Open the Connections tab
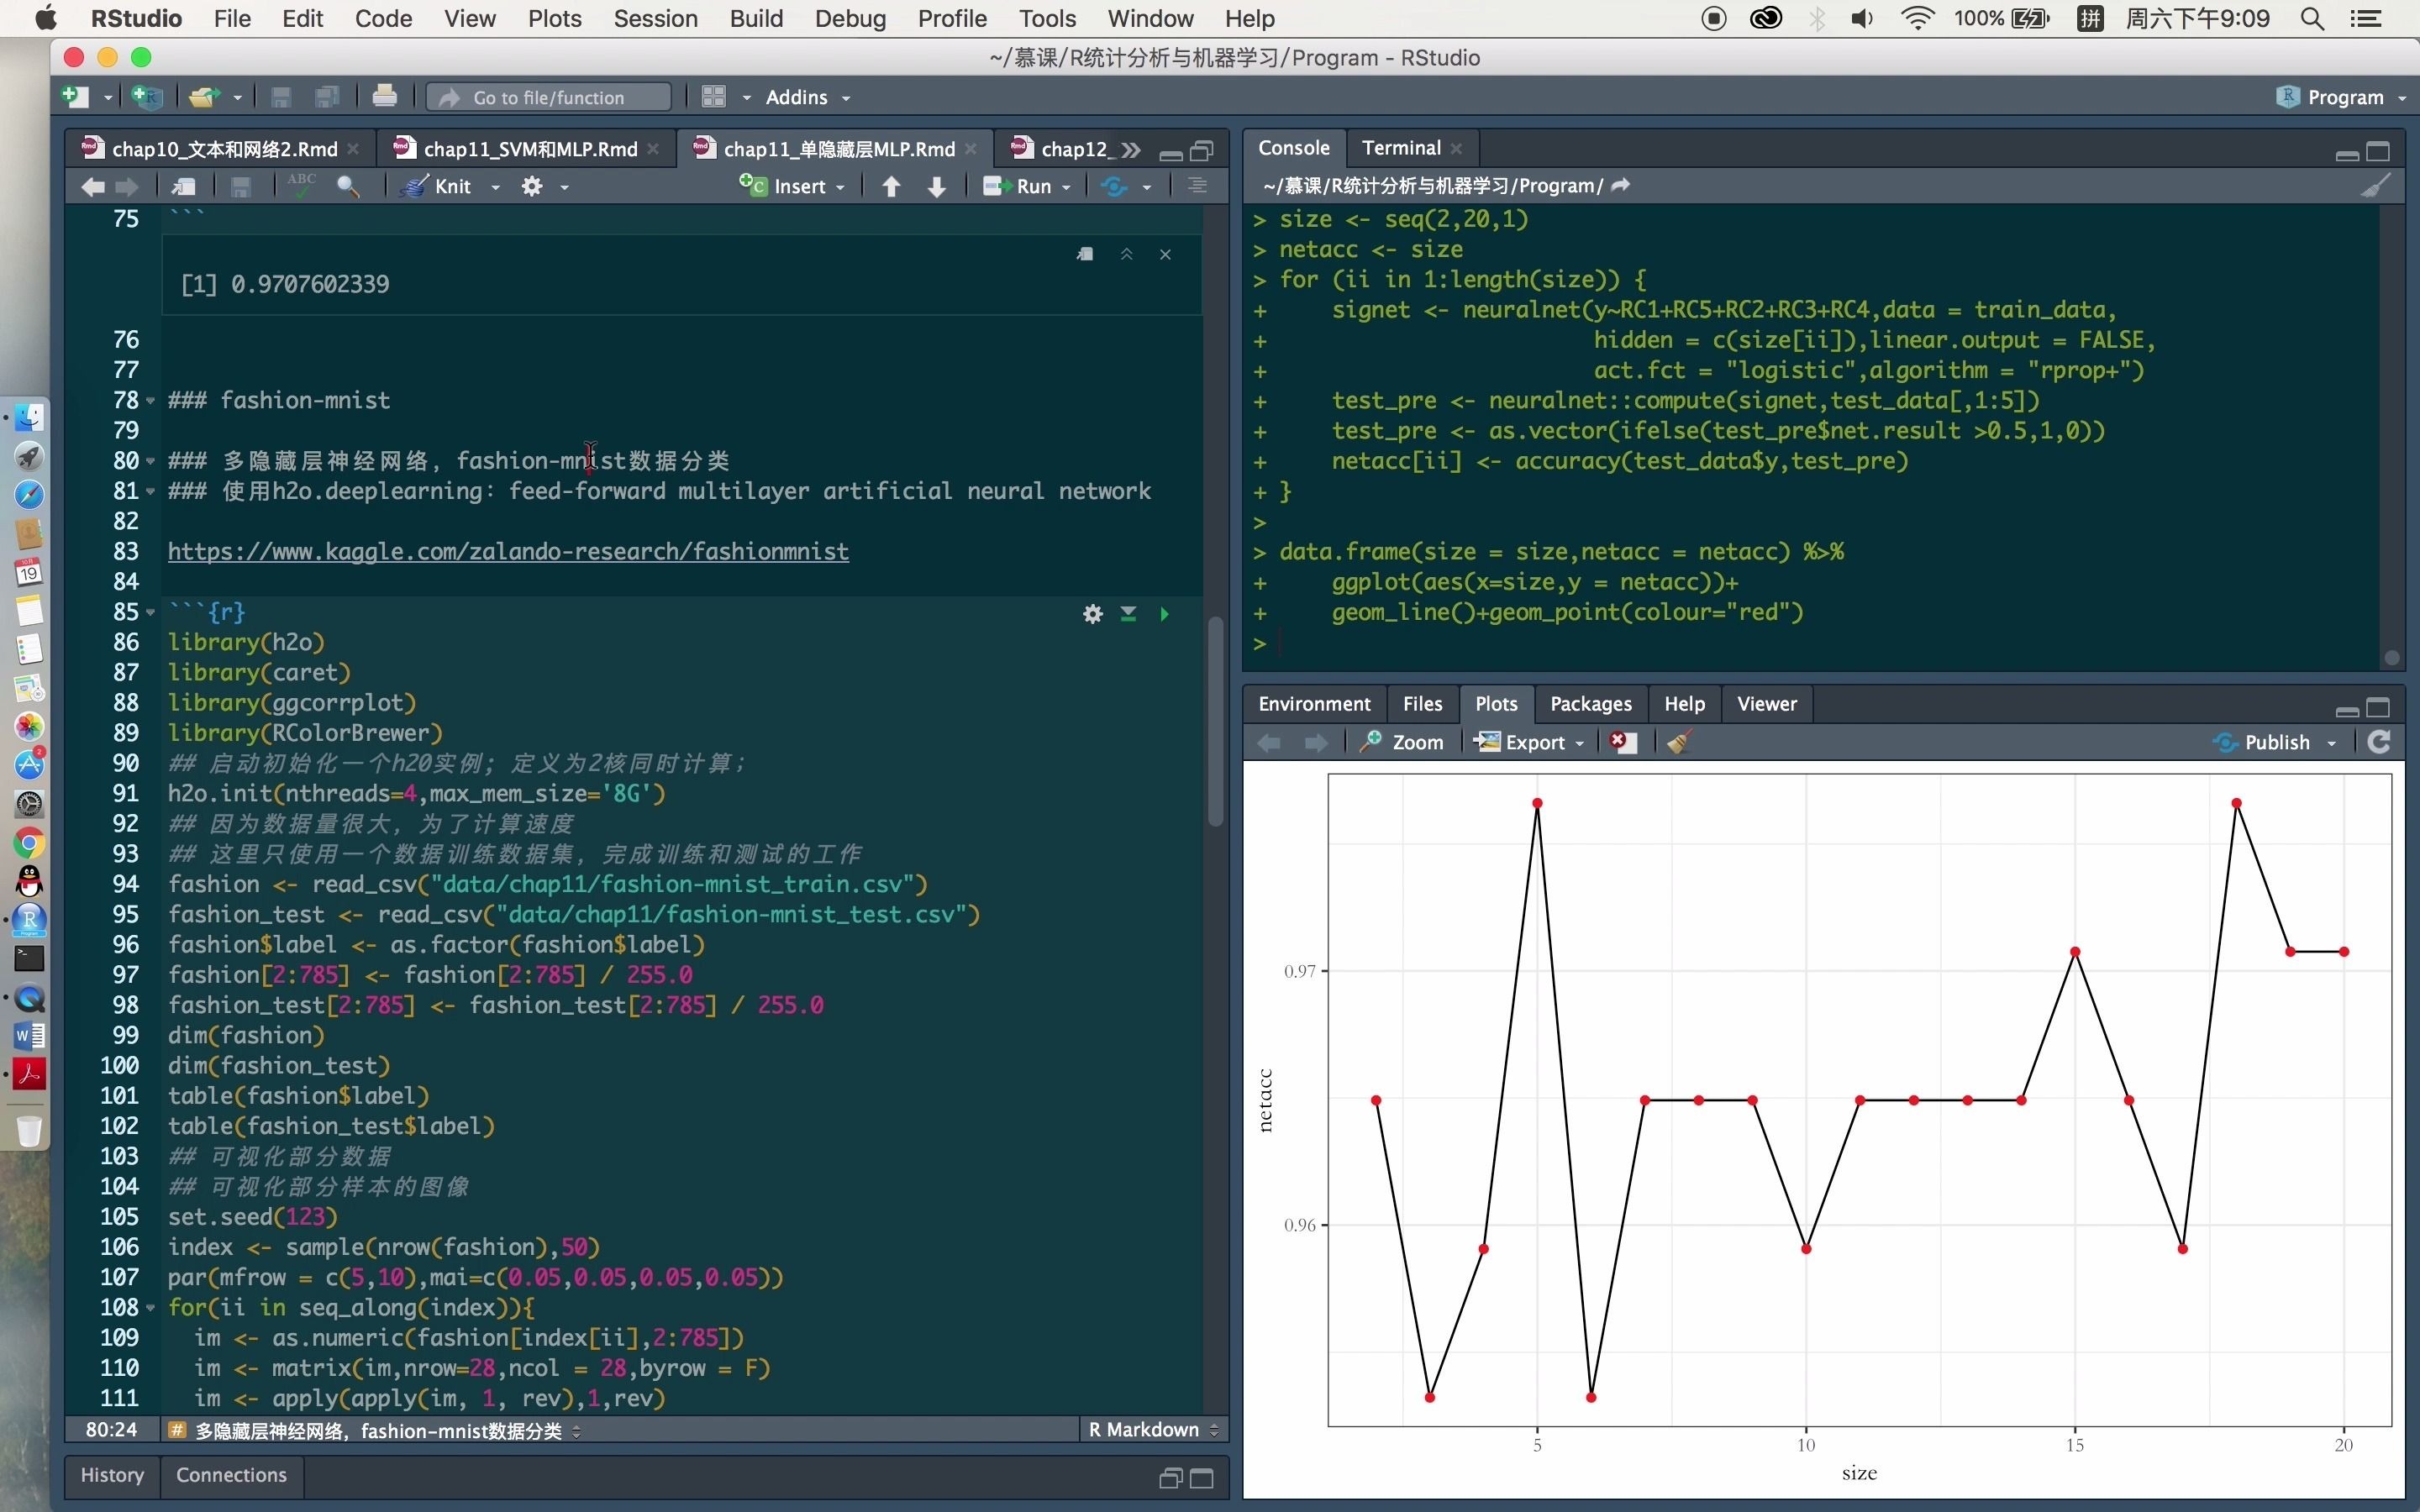 (x=231, y=1475)
